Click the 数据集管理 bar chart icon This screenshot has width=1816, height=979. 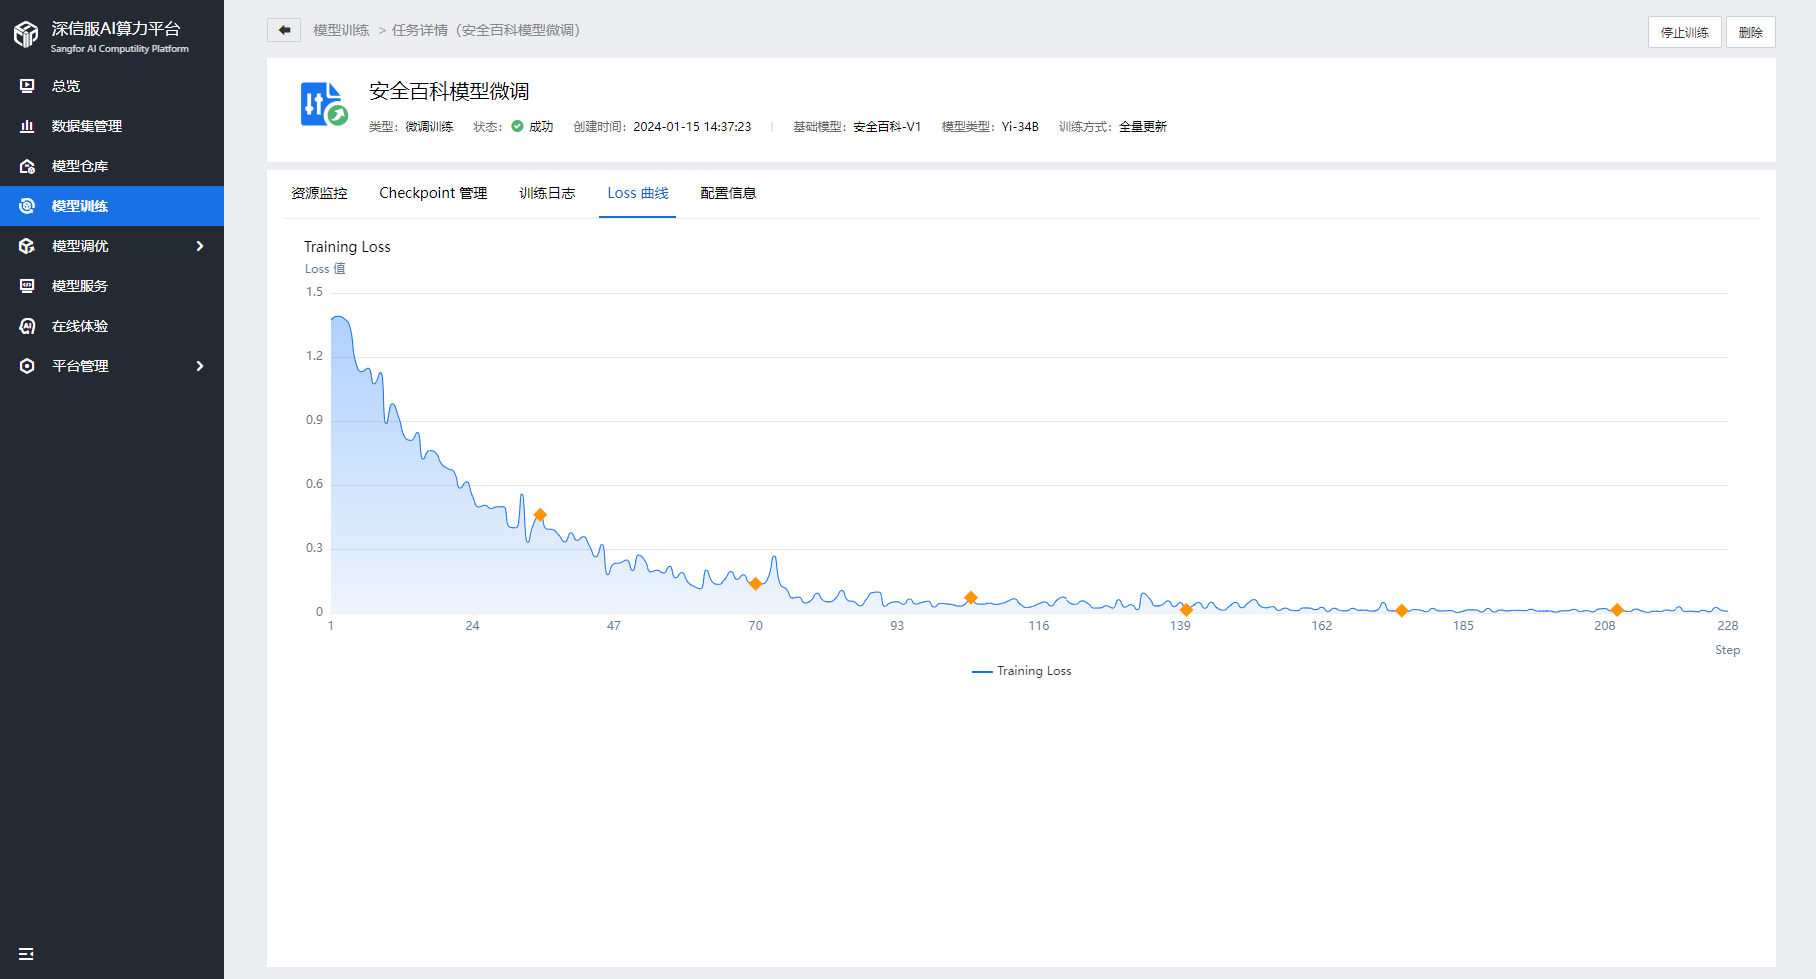(x=27, y=126)
